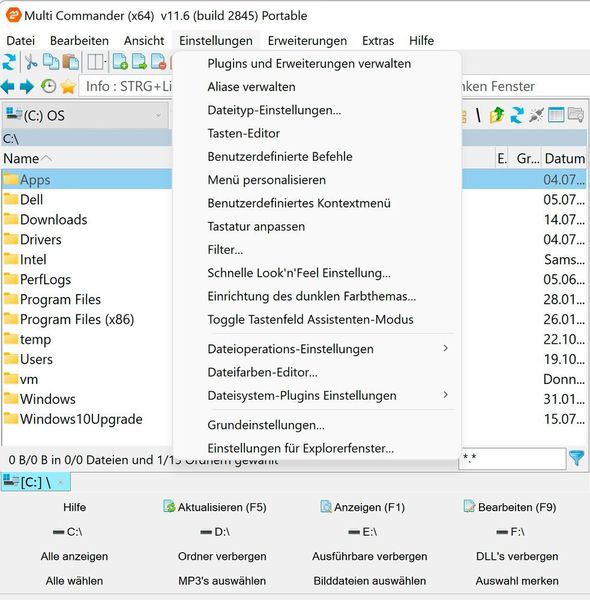The height and width of the screenshot is (600, 590).
Task: Click the panel split layout icon
Action: point(95,62)
